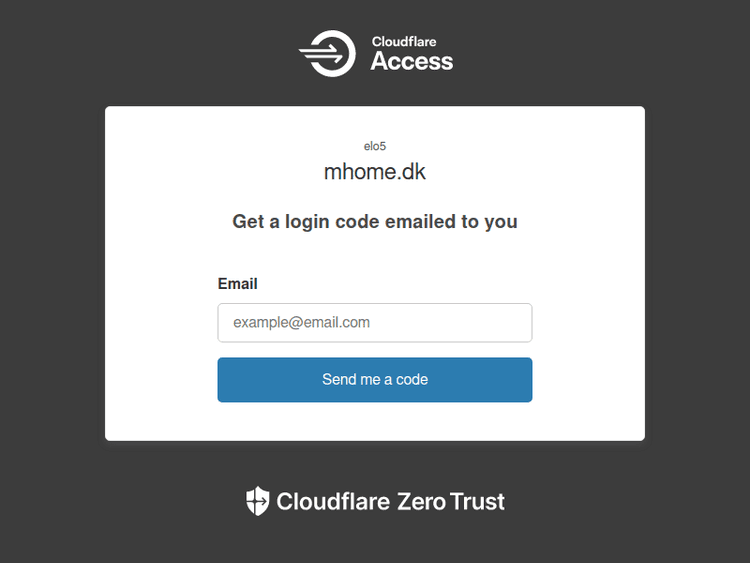Click the 'Get a login code emailed to you' heading
The image size is (750, 563).
click(375, 222)
